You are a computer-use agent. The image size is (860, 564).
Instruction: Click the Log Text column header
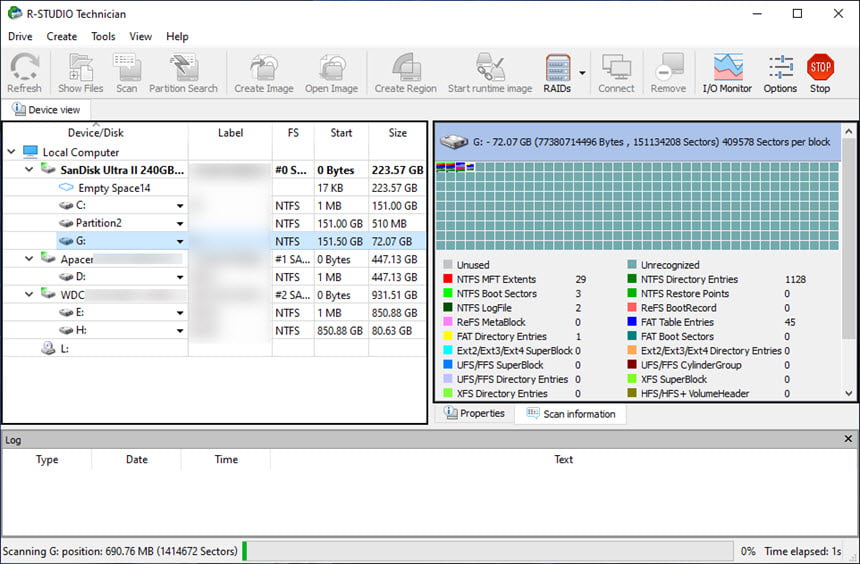click(563, 459)
